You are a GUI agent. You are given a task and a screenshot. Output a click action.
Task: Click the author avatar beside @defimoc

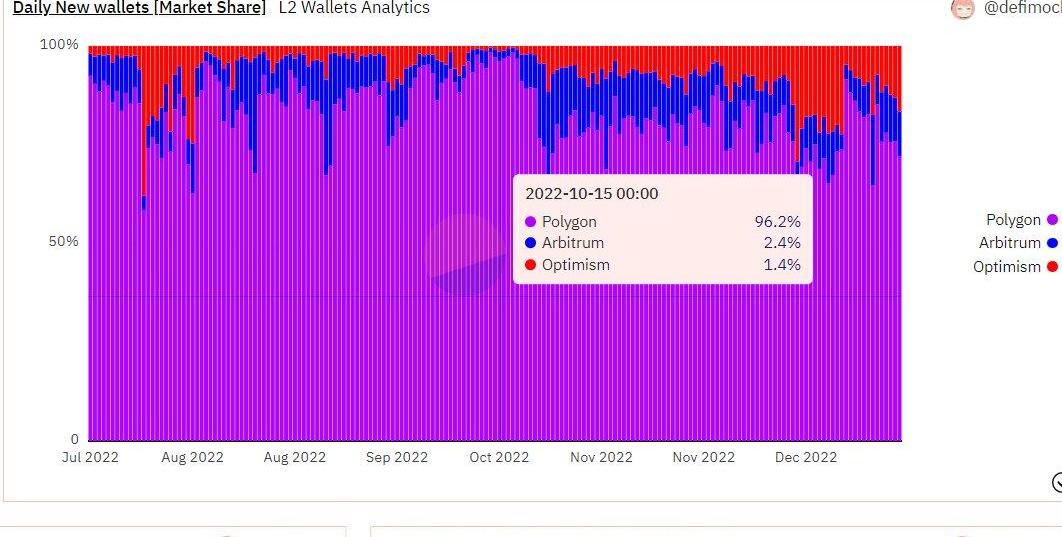click(962, 8)
